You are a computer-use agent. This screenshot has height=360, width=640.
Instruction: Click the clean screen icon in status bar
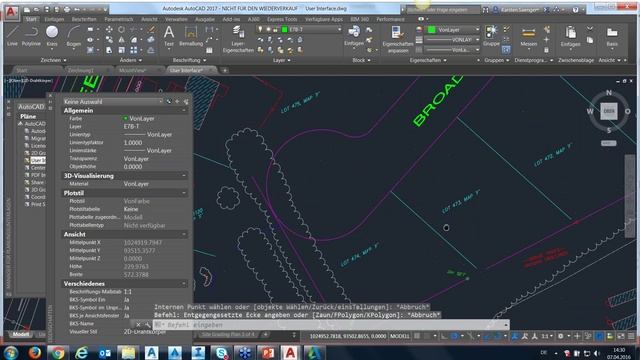click(621, 336)
